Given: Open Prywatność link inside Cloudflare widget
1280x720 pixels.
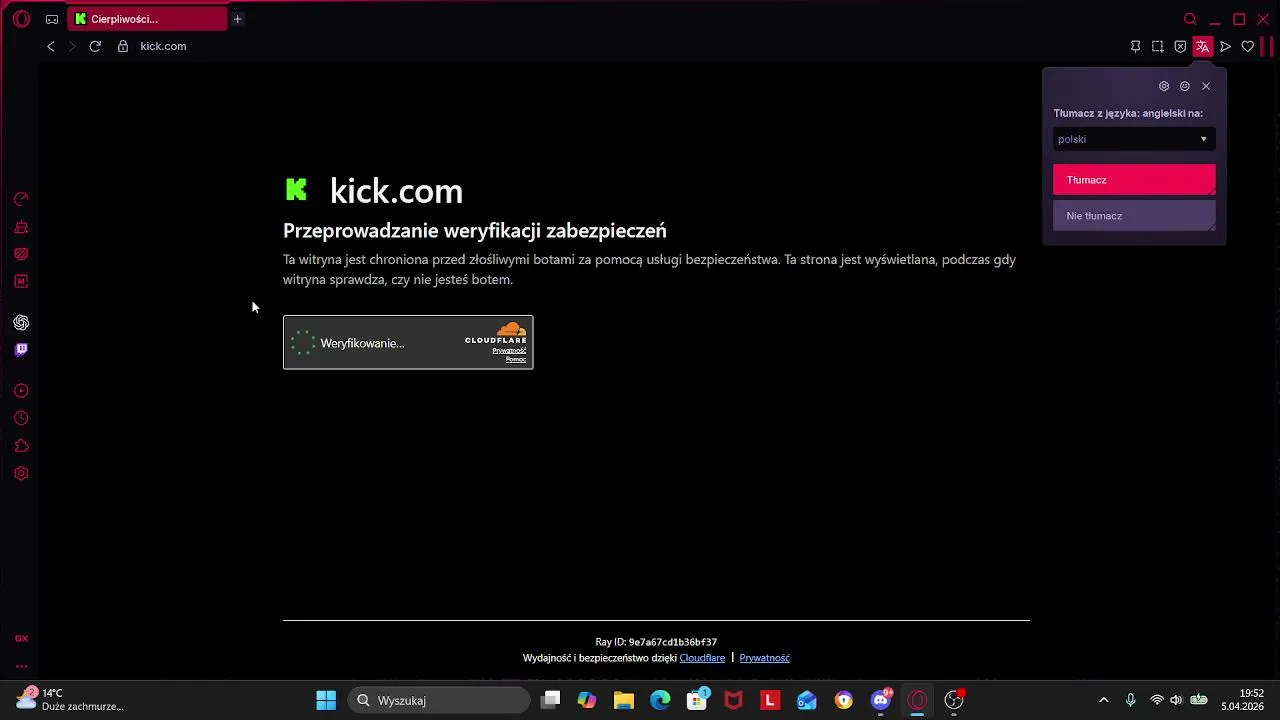Looking at the screenshot, I should click(509, 351).
